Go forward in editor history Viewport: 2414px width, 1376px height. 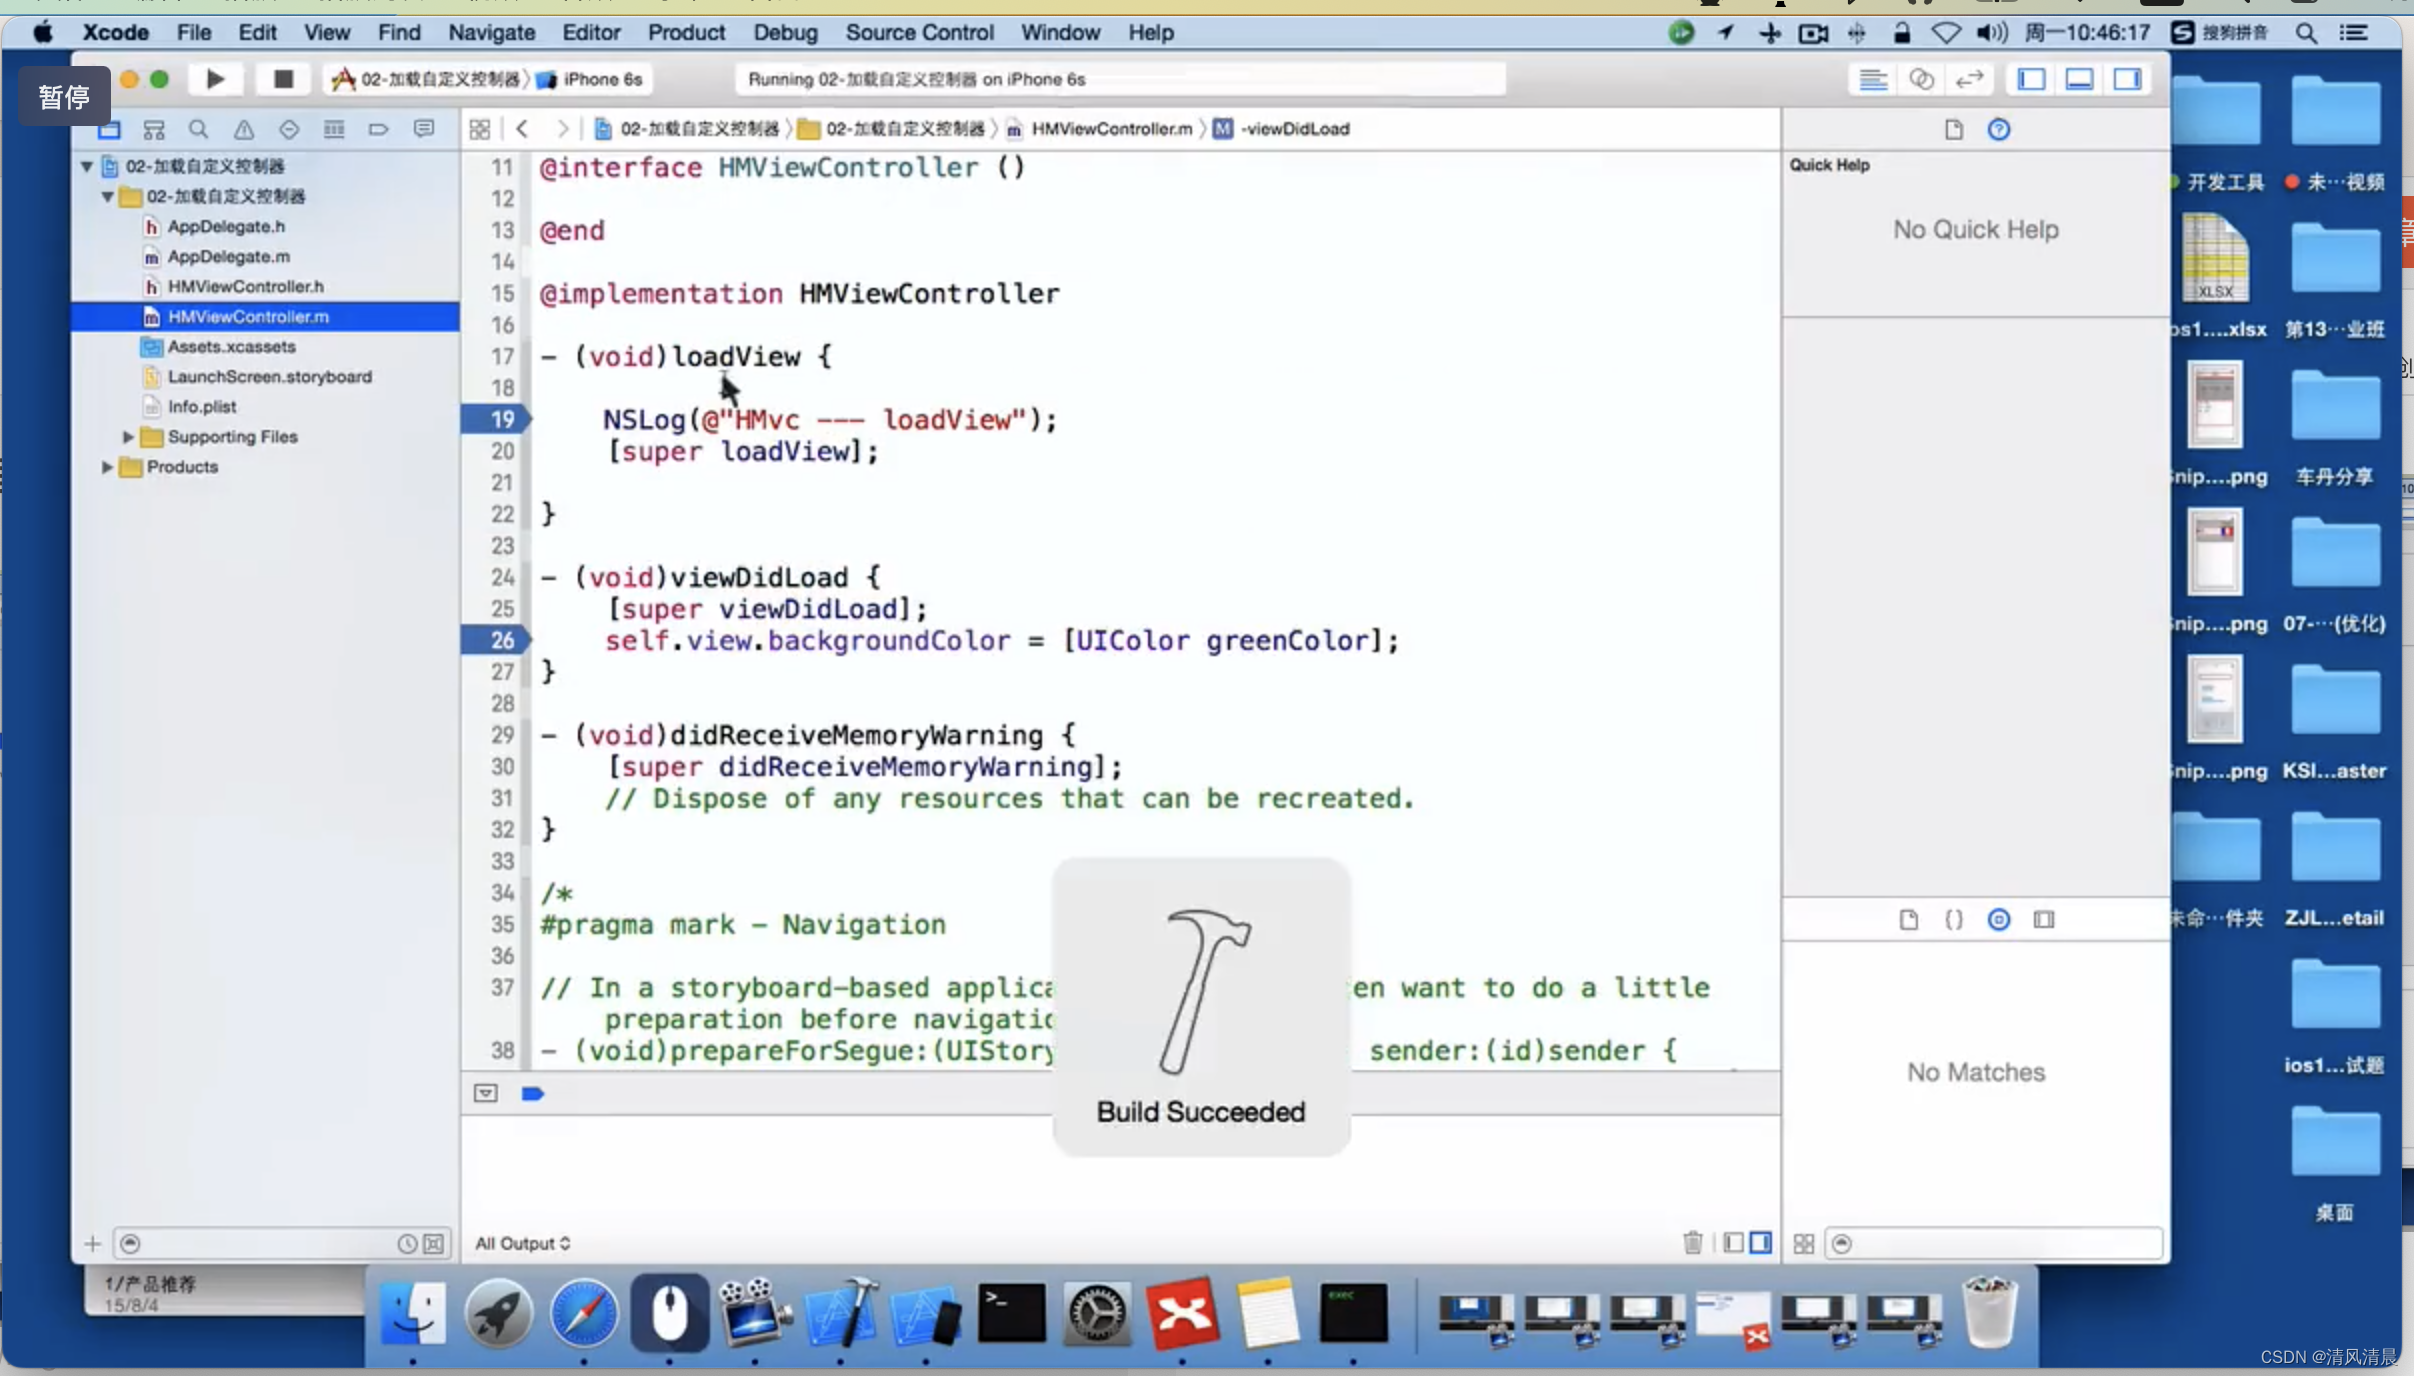[562, 129]
